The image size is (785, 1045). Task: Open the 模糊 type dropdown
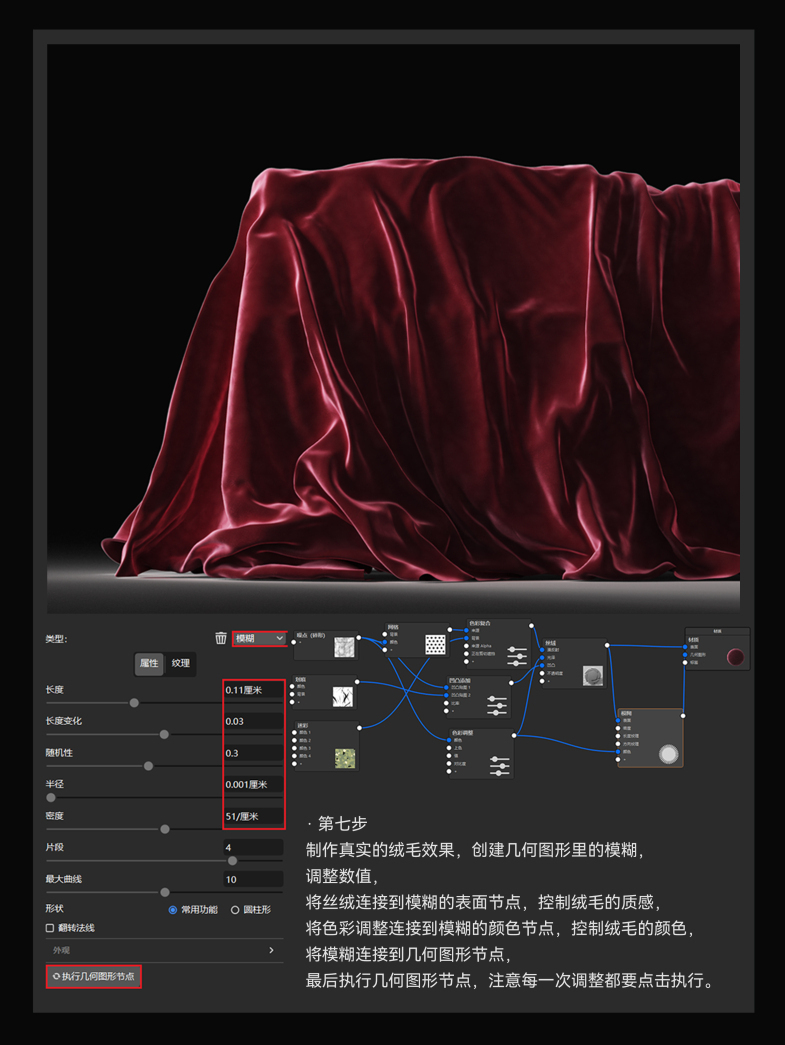point(259,638)
